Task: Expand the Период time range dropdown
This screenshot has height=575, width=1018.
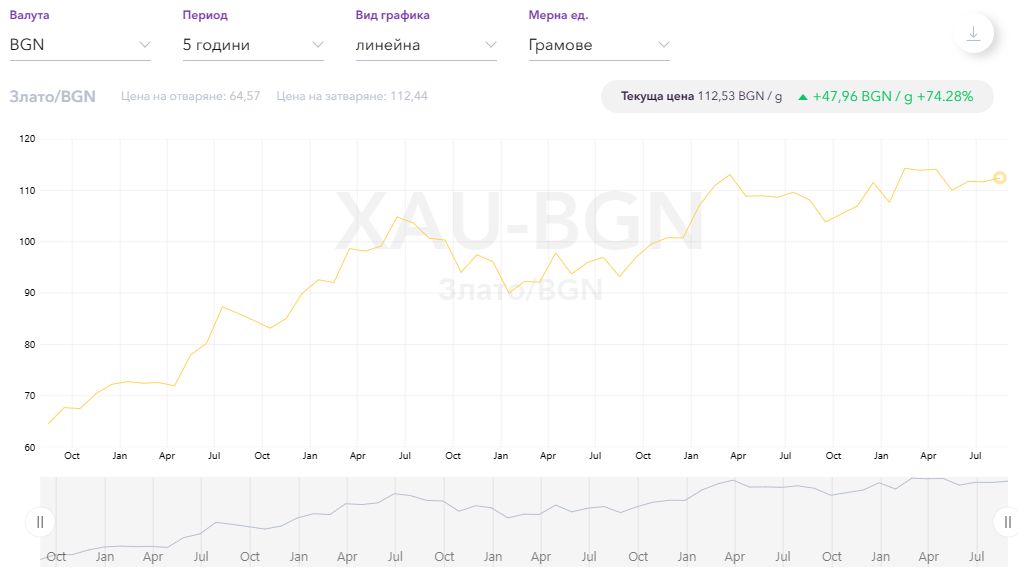Action: [x=253, y=45]
